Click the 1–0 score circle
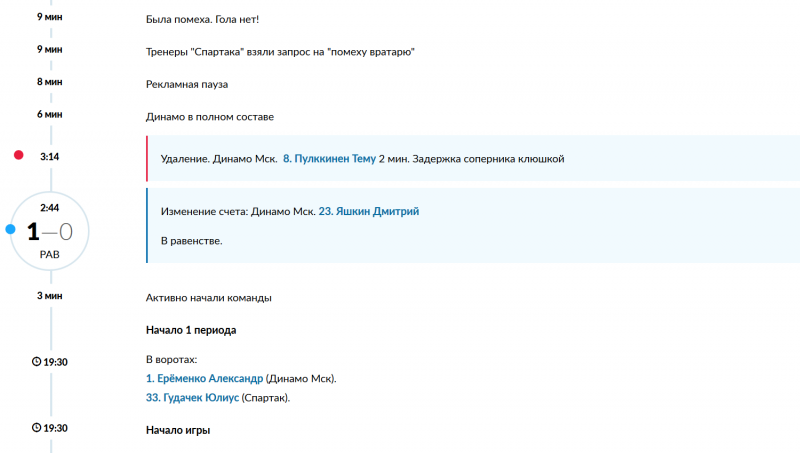This screenshot has height=453, width=800. (49, 231)
